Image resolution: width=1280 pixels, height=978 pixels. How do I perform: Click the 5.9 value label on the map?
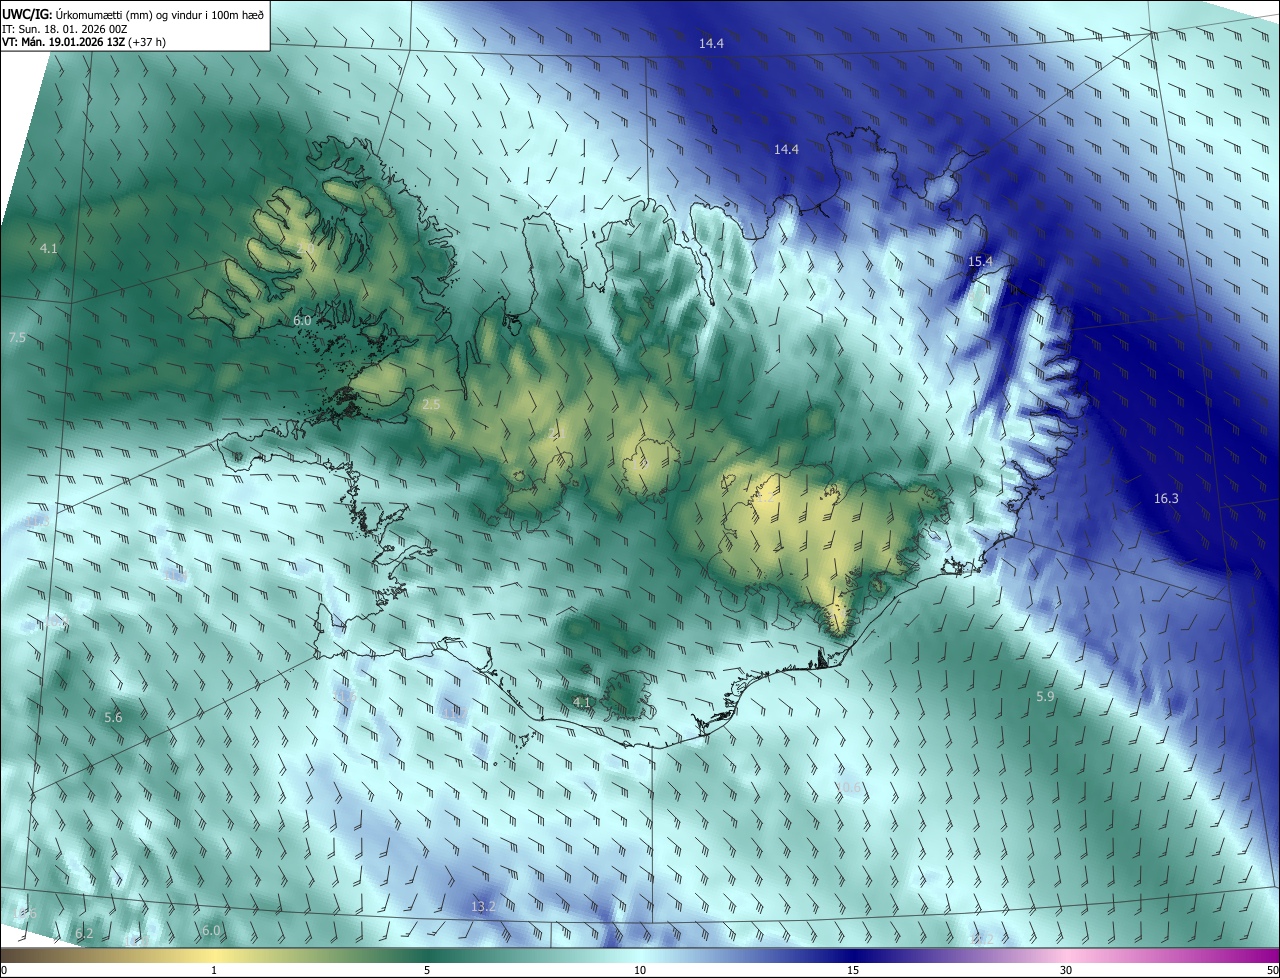coord(1045,696)
